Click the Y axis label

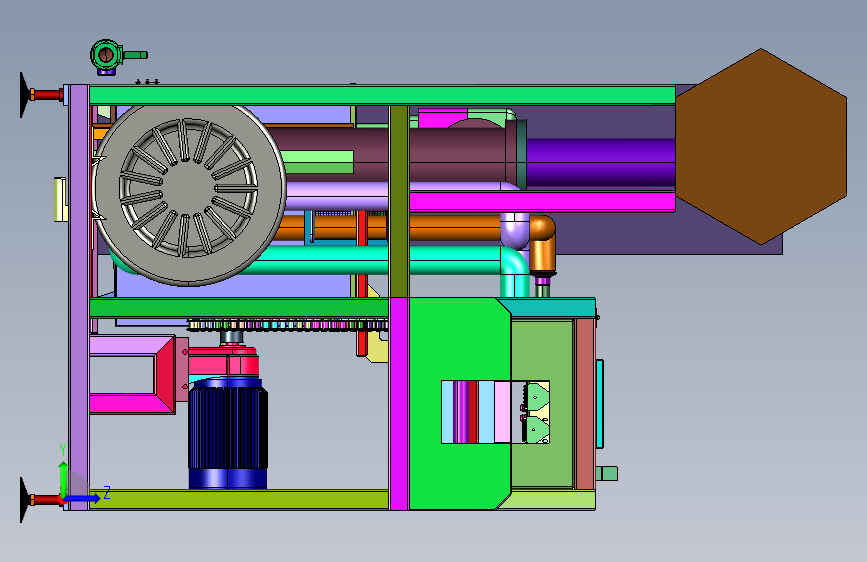click(62, 450)
